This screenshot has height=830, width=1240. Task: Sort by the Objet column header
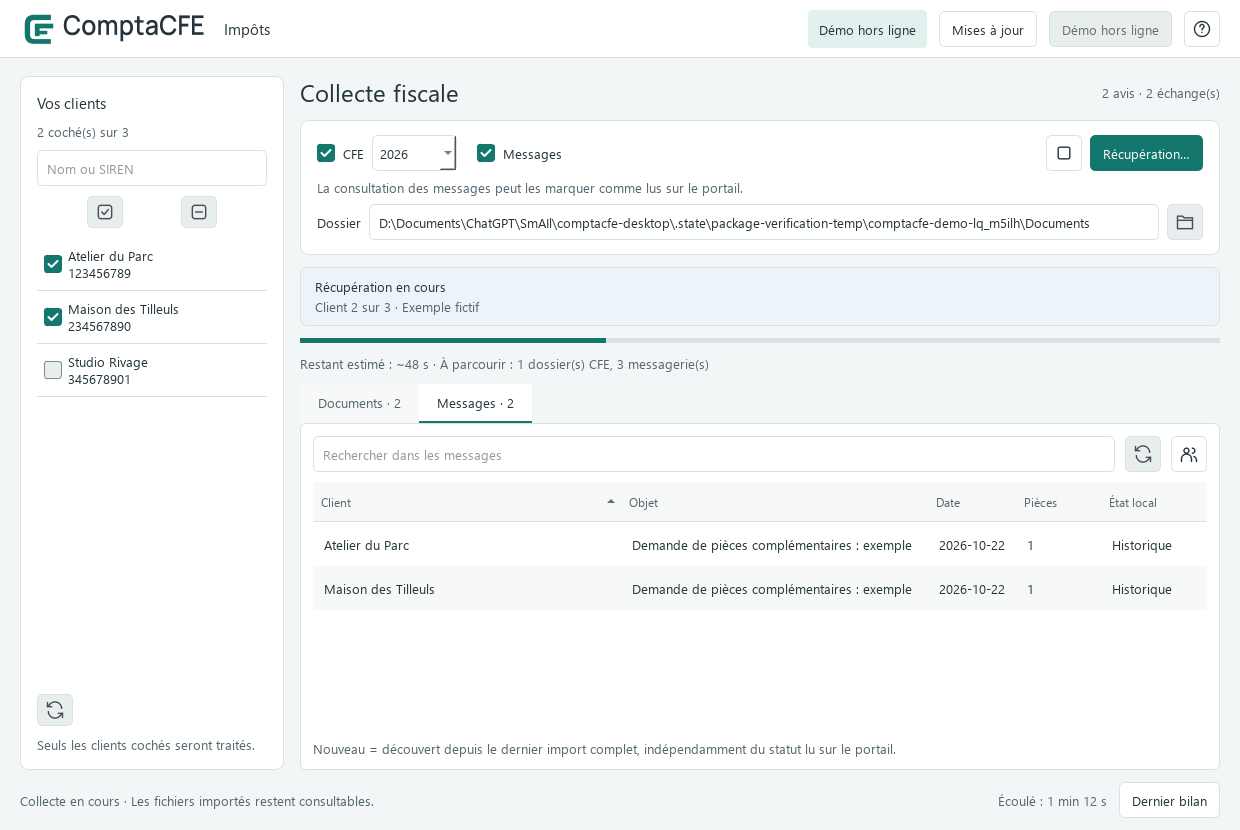pyautogui.click(x=774, y=502)
